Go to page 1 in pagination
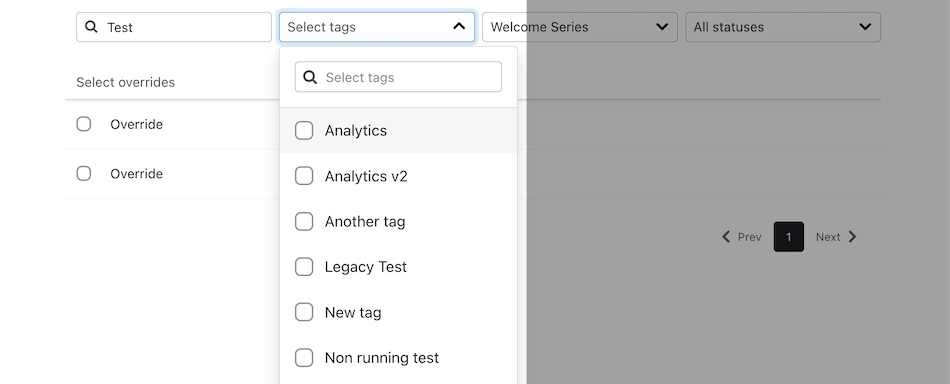 (789, 237)
